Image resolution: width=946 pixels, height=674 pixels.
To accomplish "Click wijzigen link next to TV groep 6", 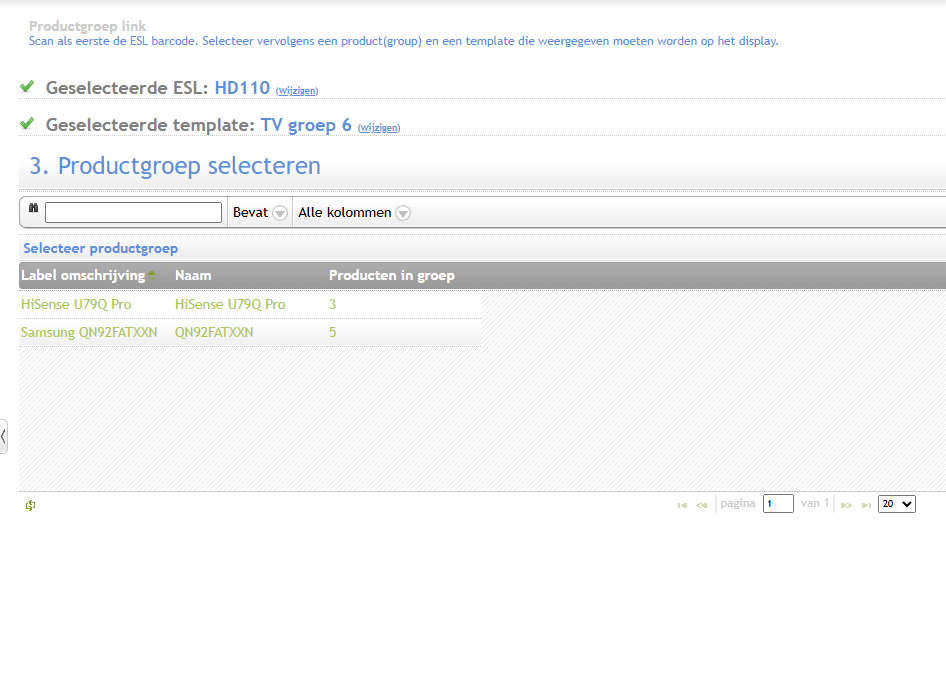I will (x=379, y=128).
